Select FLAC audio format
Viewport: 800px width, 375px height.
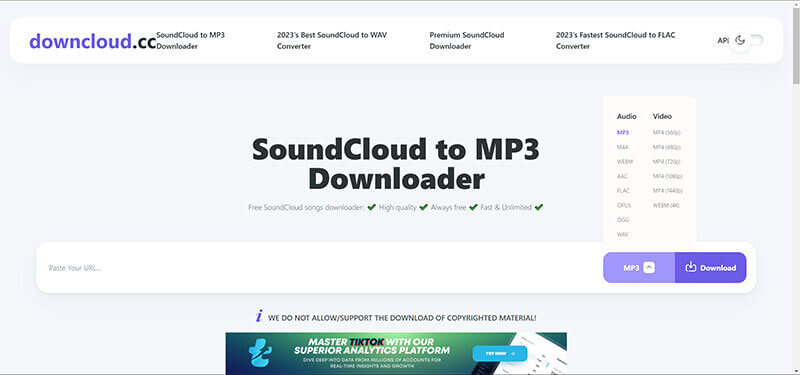(623, 191)
